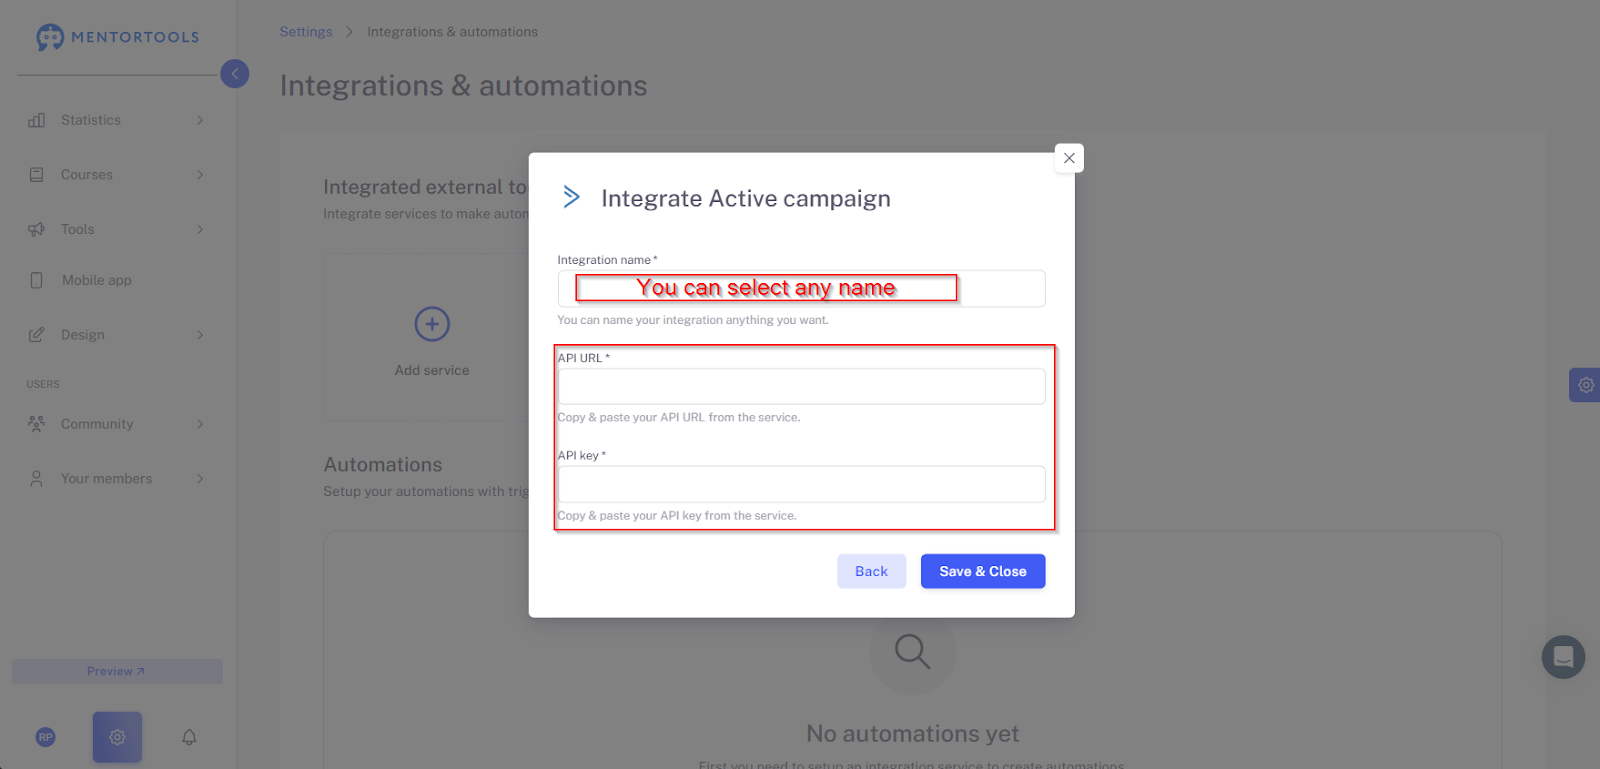Navigate to Settings breadcrumb link
Image resolution: width=1600 pixels, height=769 pixels.
[306, 32]
